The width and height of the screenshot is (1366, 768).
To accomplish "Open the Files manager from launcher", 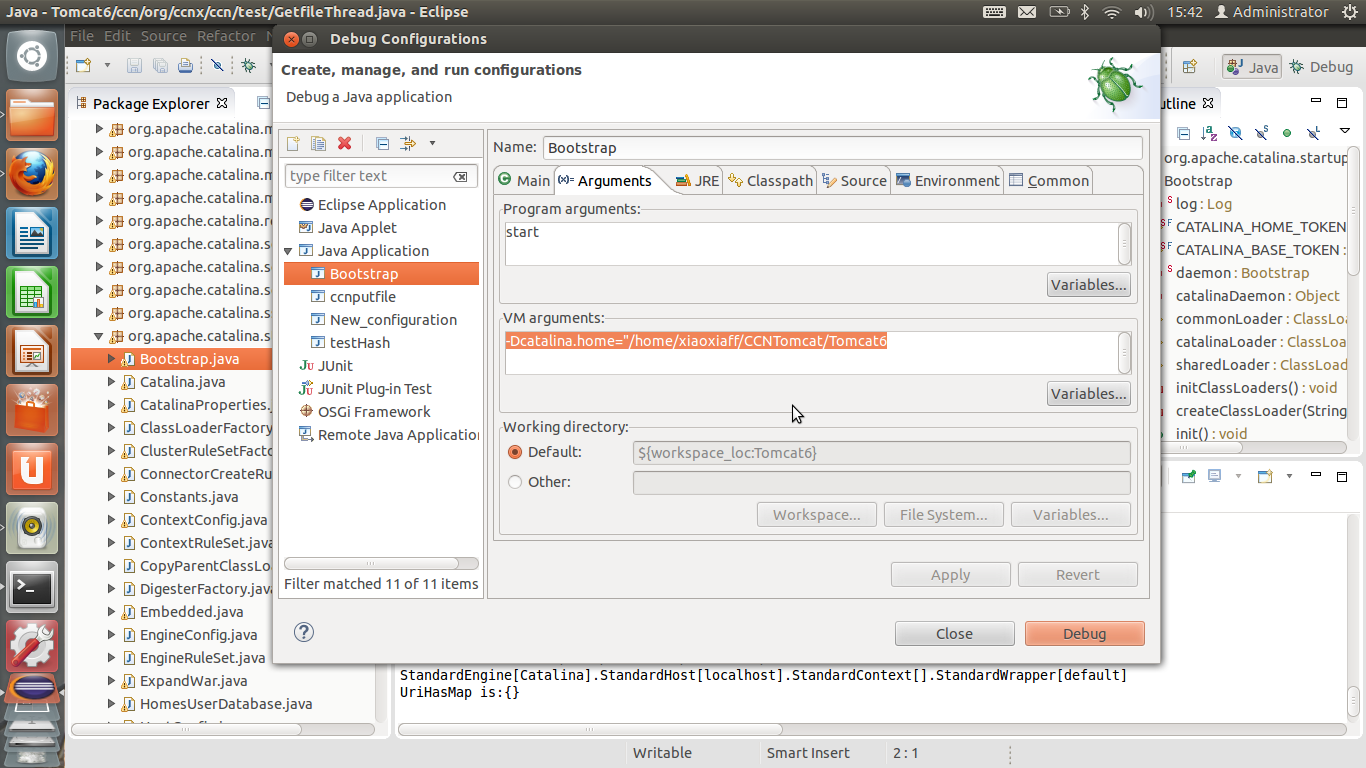I will pyautogui.click(x=32, y=115).
